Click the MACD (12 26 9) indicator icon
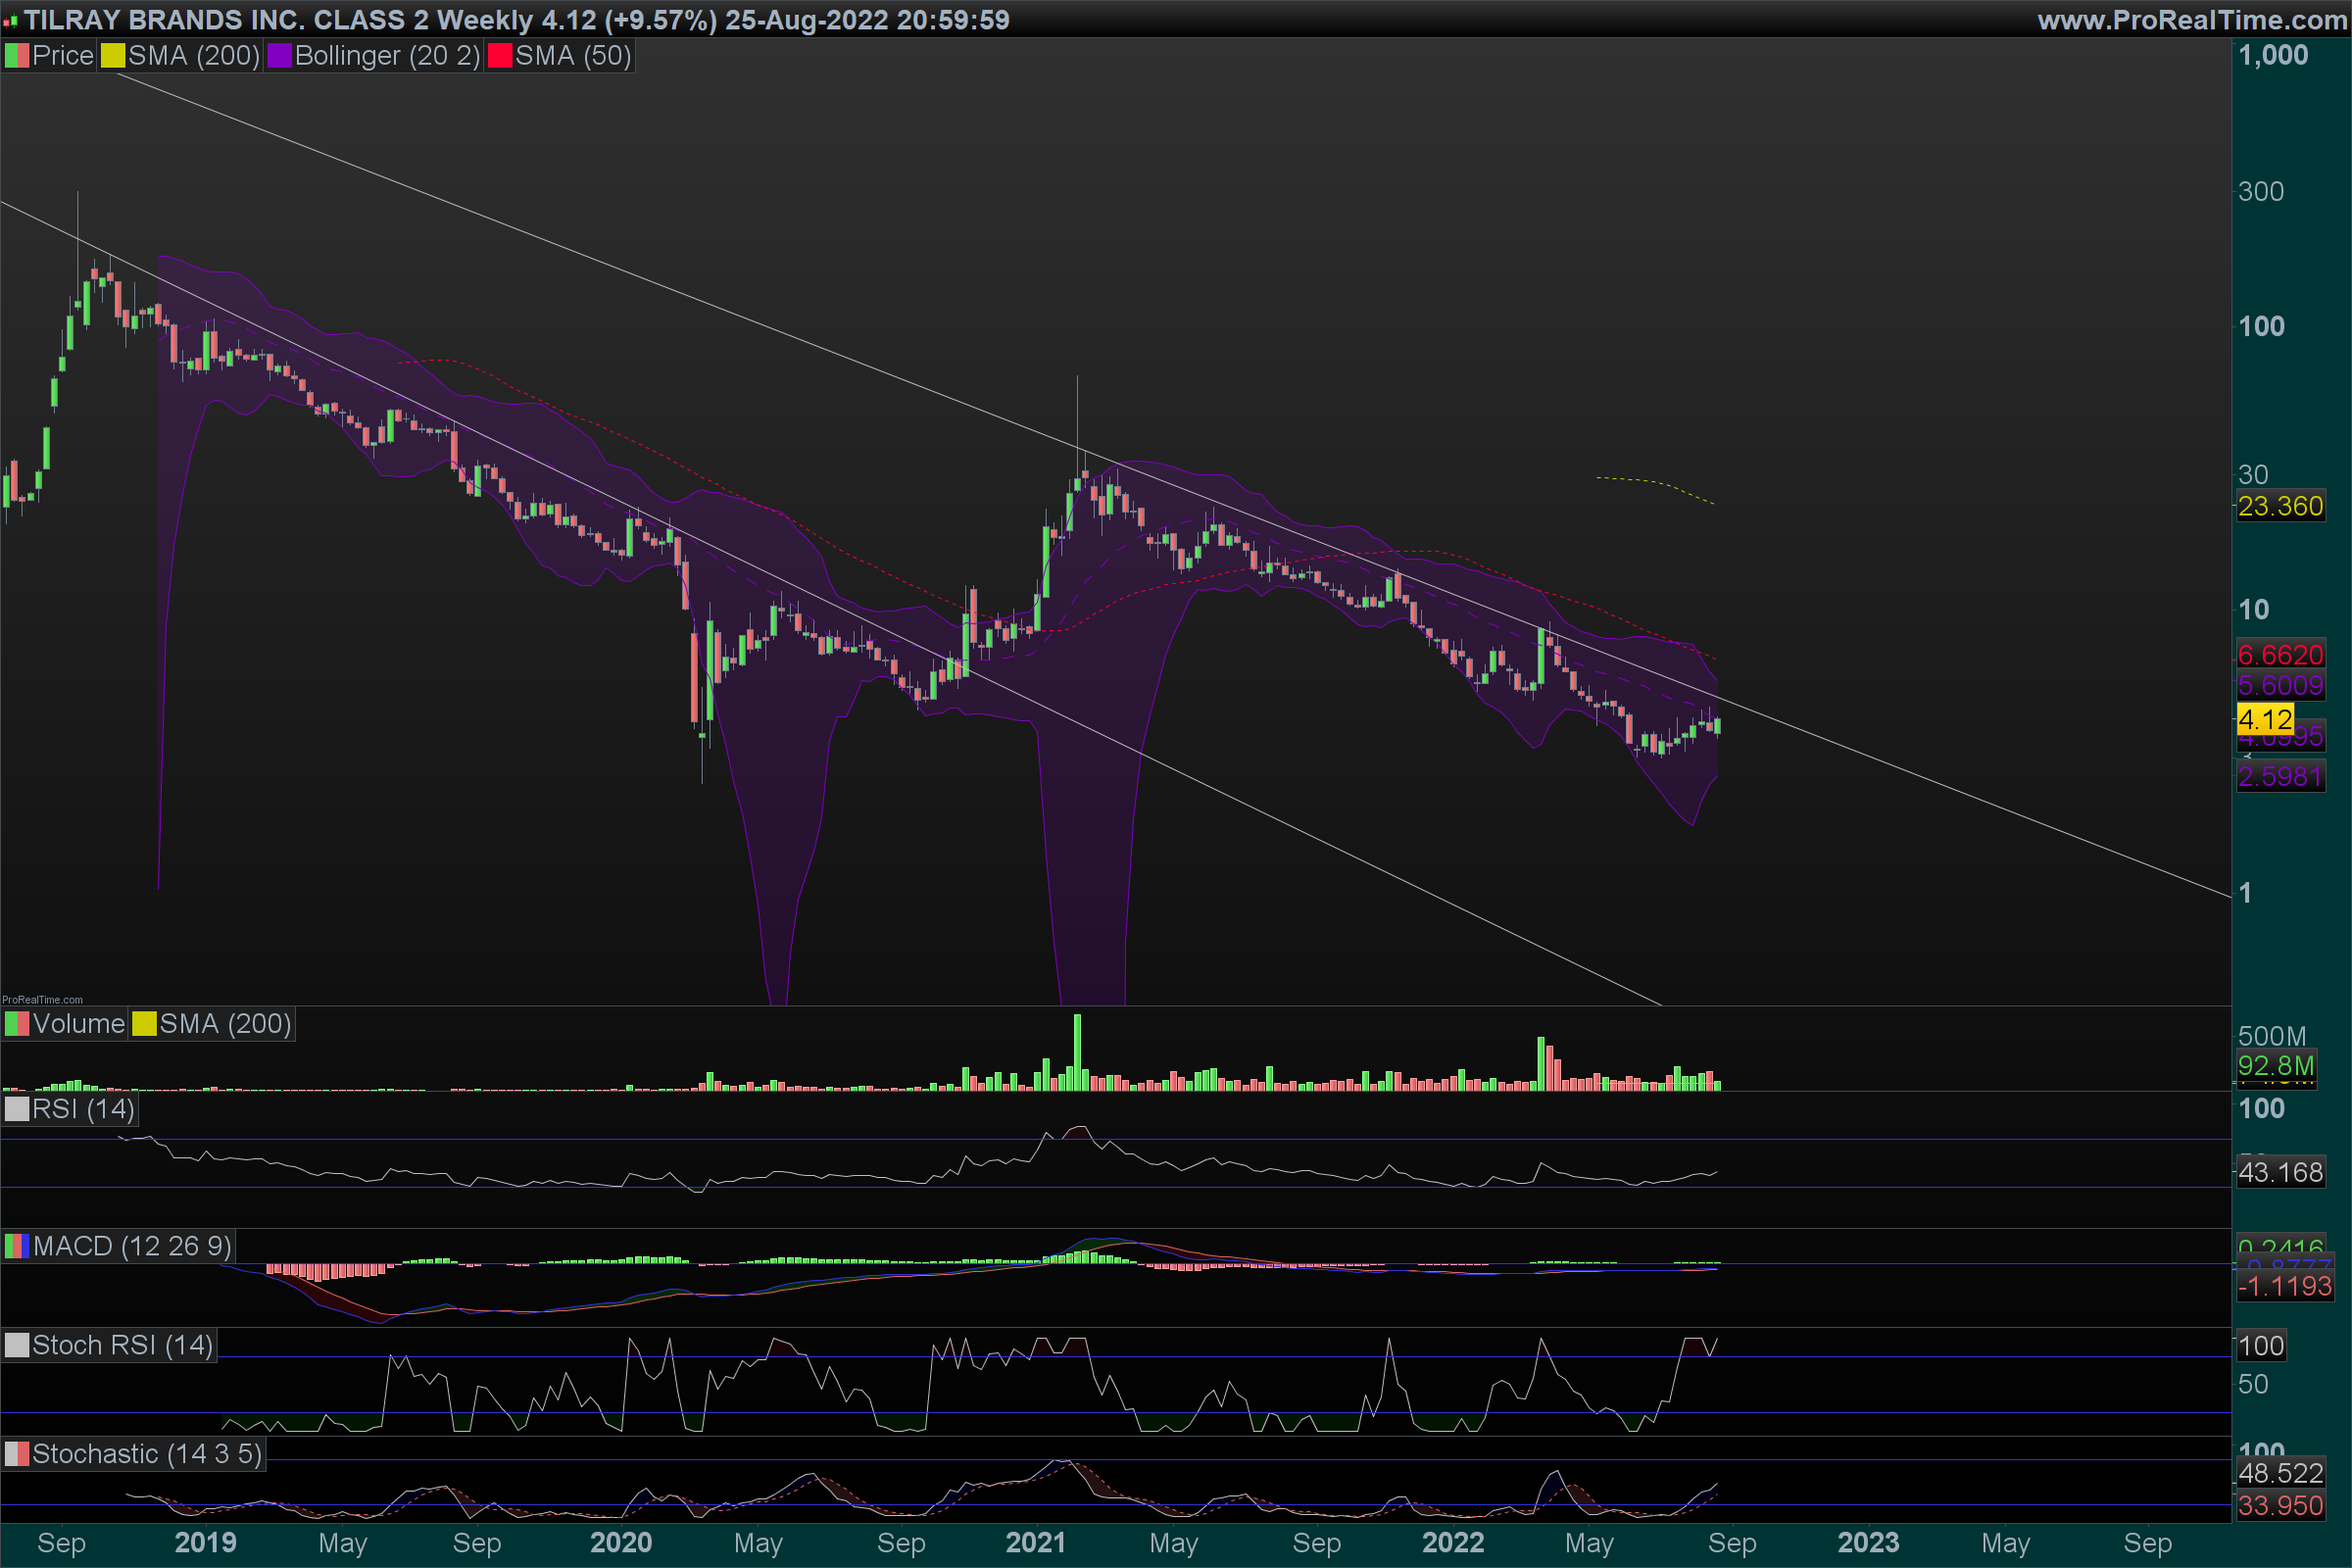This screenshot has height=1568, width=2352. [x=16, y=1246]
